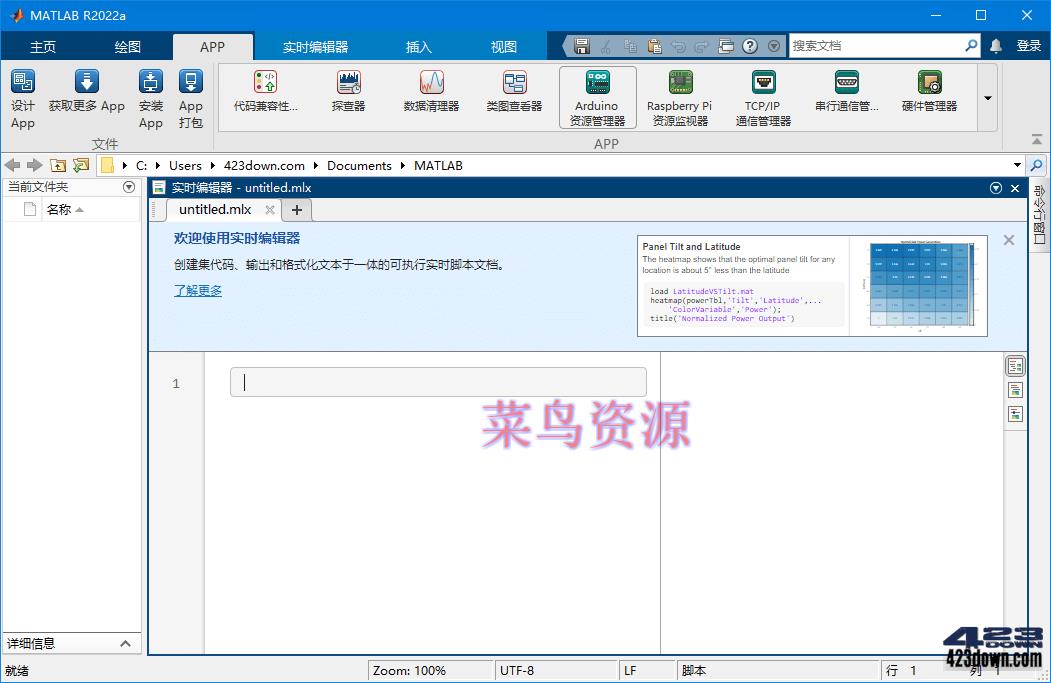
Task: Change the Zoom: 100% status bar control
Action: 430,670
